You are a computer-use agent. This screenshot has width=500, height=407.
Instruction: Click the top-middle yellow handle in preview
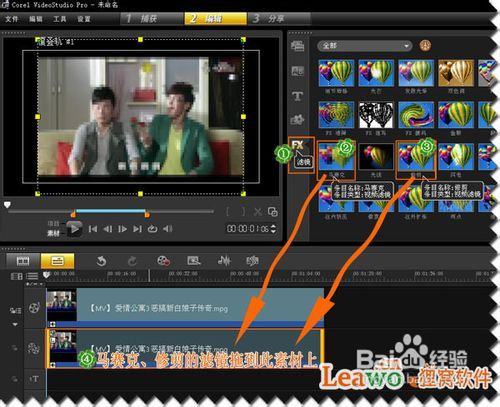[140, 40]
